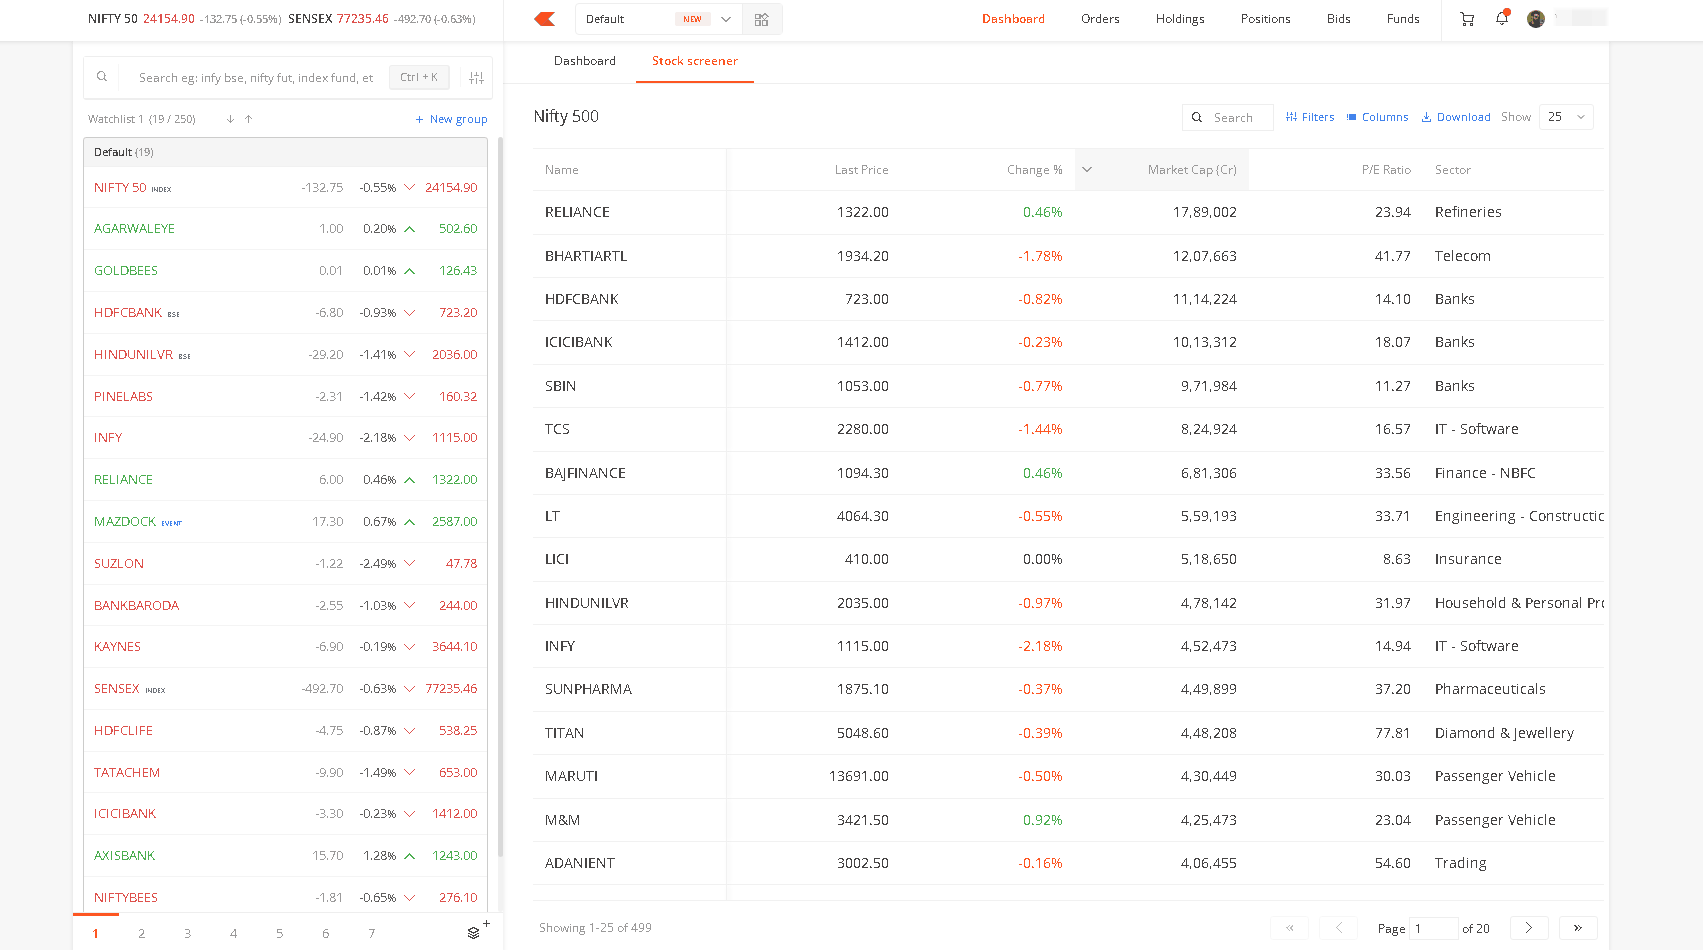
Task: Switch to the Dashboard sub-tab
Action: coord(585,61)
